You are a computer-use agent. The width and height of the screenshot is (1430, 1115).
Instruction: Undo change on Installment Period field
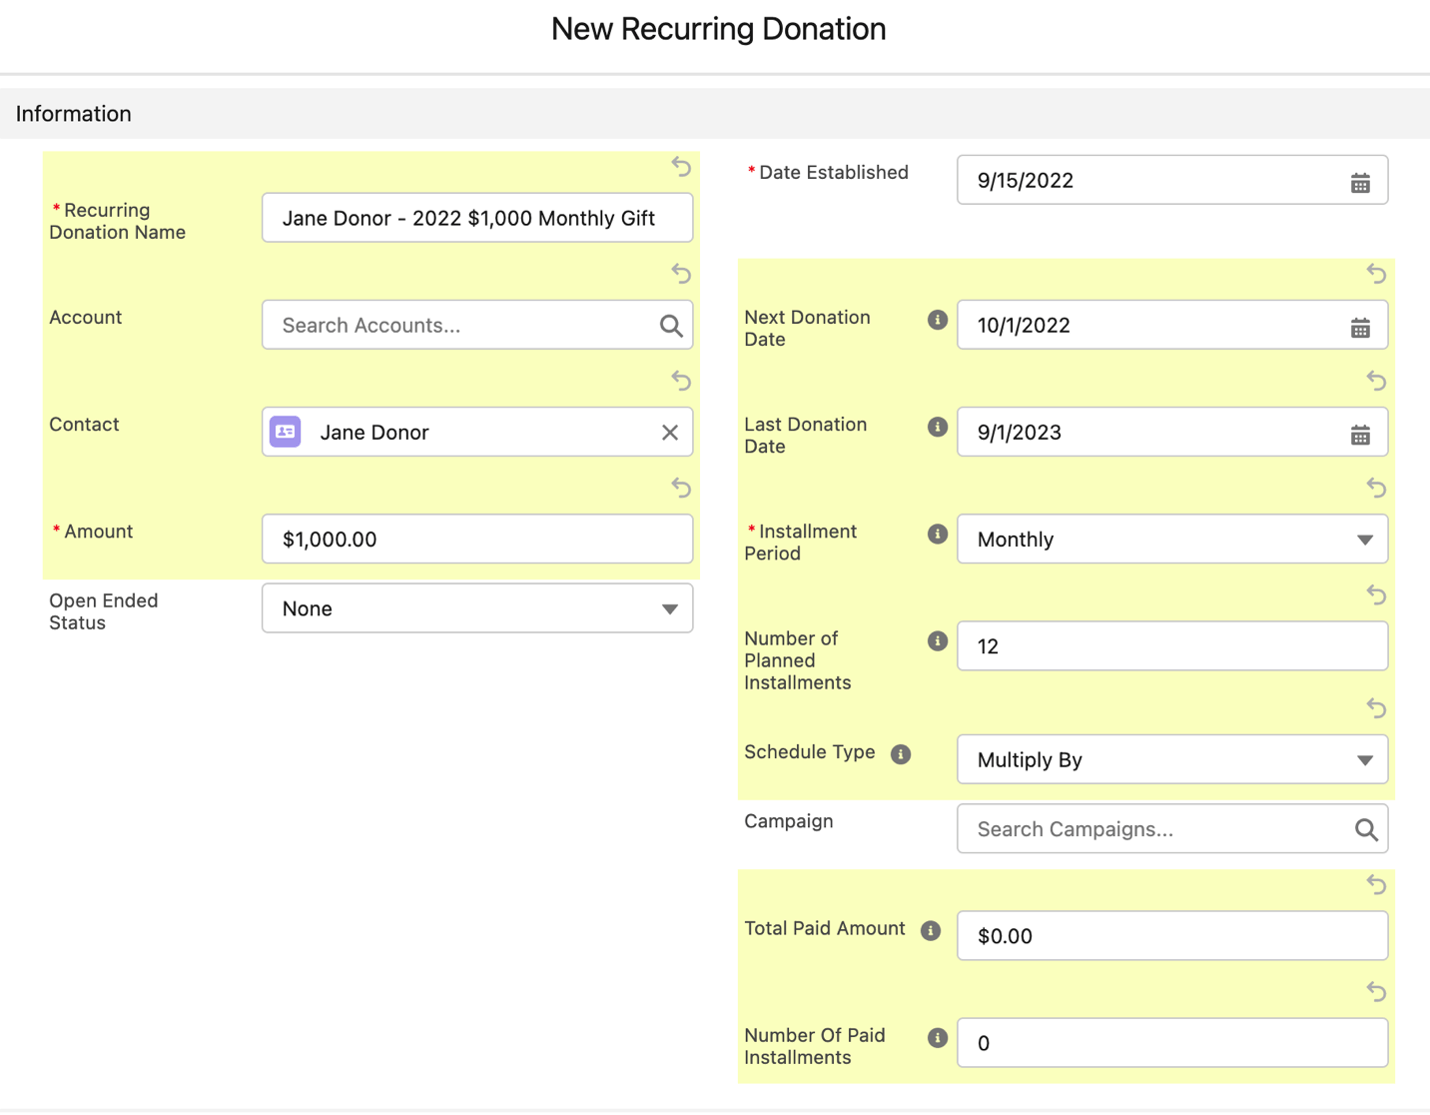pyautogui.click(x=1376, y=487)
